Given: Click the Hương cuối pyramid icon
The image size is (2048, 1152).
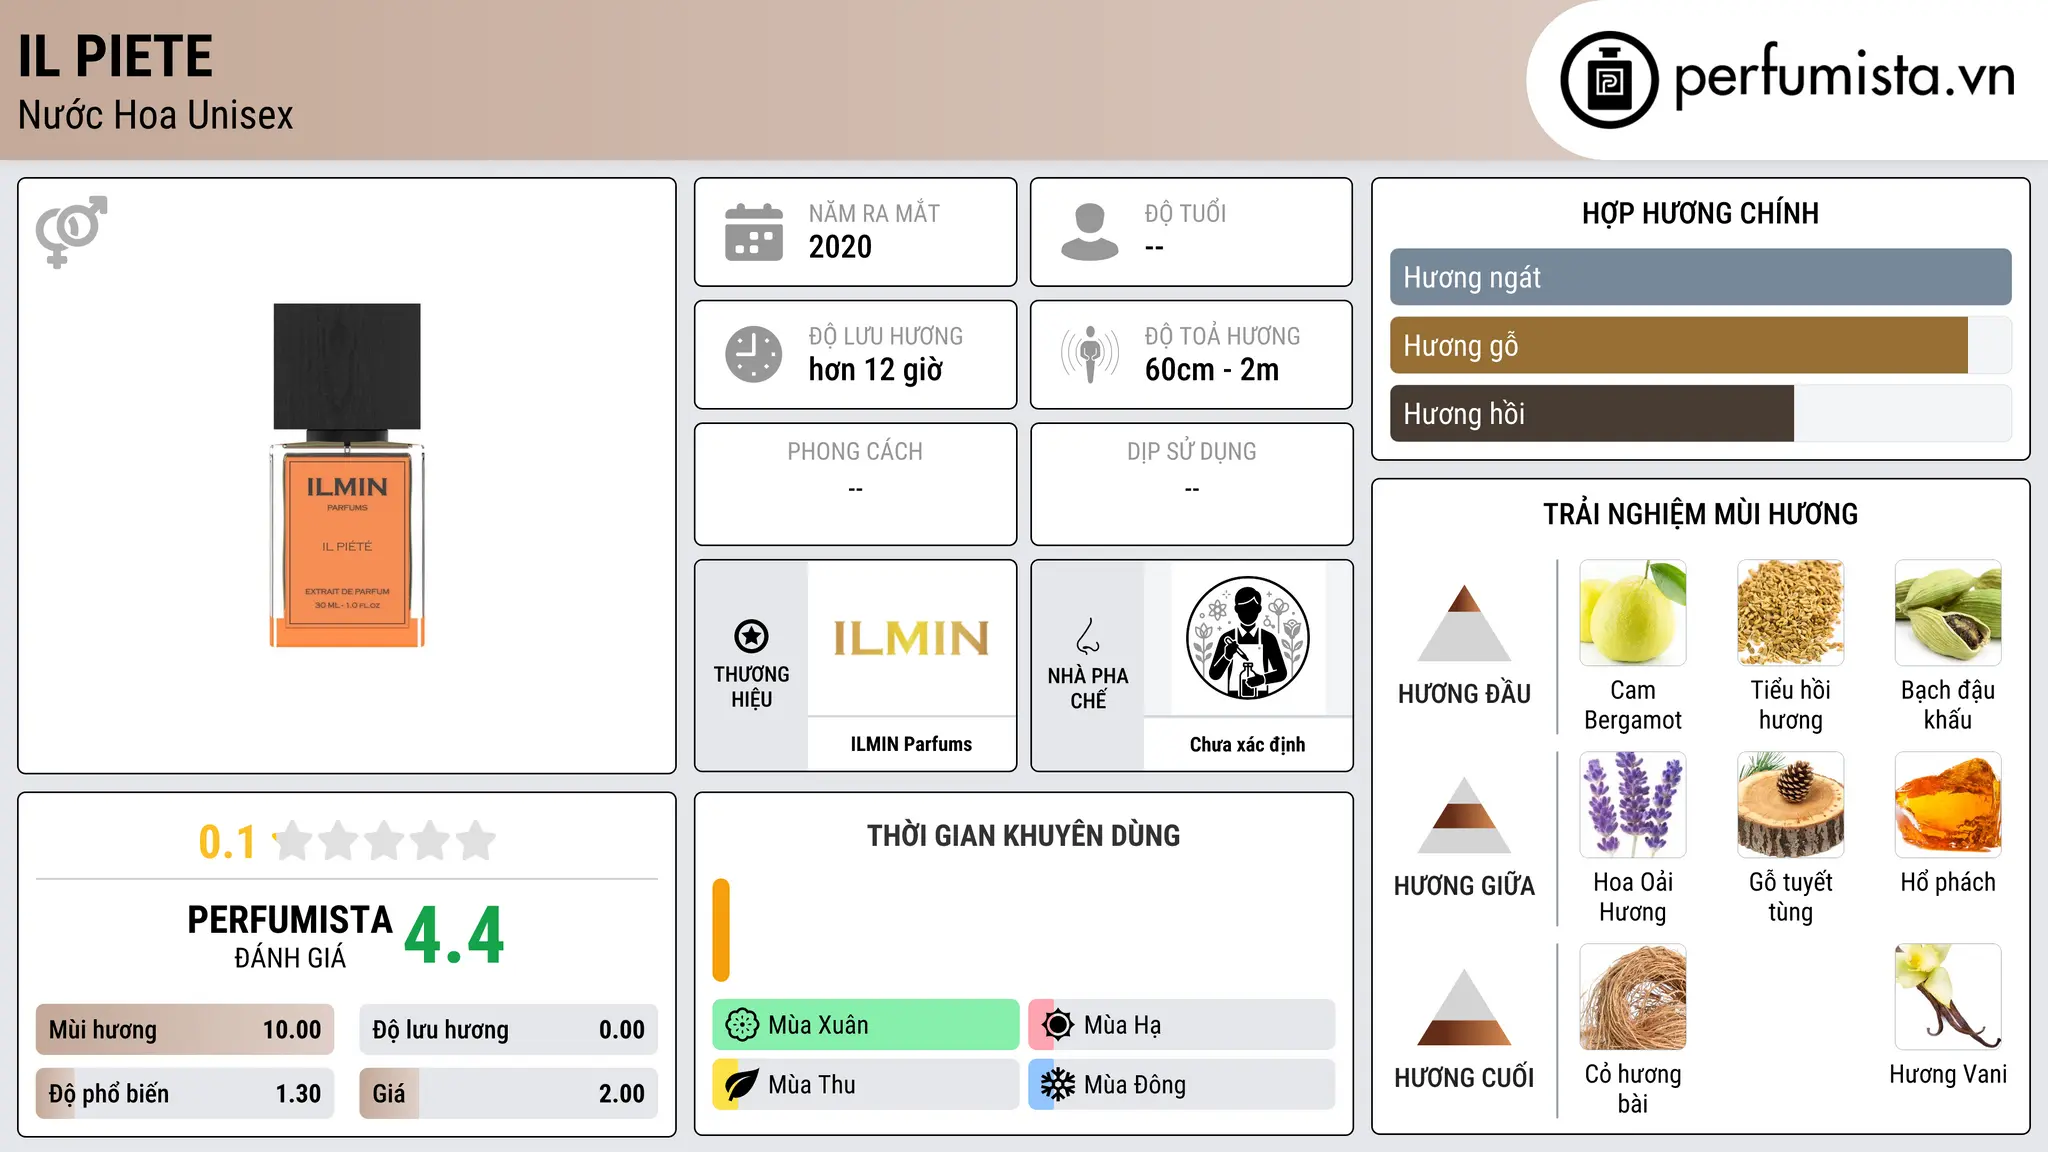Looking at the screenshot, I should pos(1464,1006).
